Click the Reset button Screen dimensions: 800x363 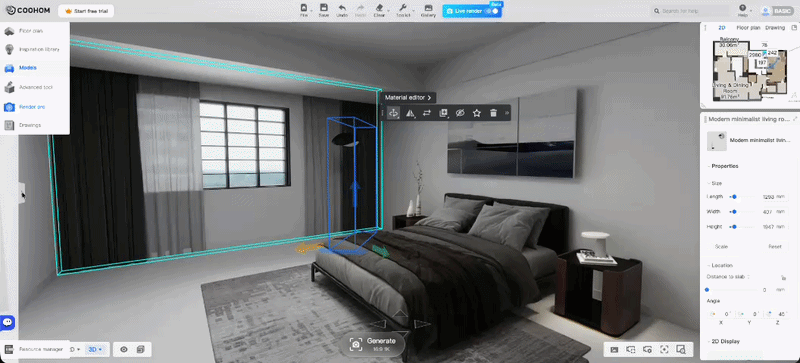(x=774, y=247)
